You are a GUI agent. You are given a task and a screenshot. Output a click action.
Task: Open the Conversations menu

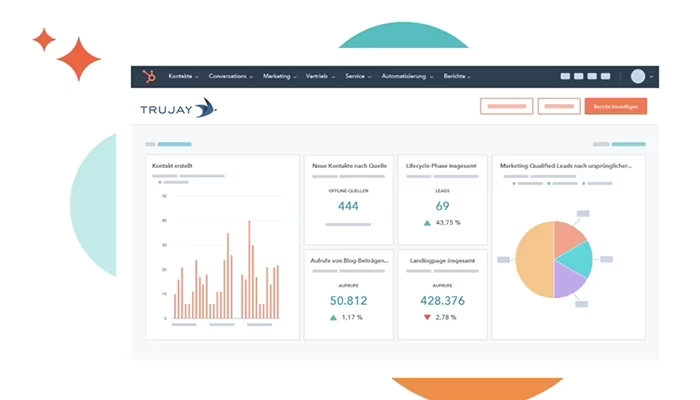tap(230, 76)
